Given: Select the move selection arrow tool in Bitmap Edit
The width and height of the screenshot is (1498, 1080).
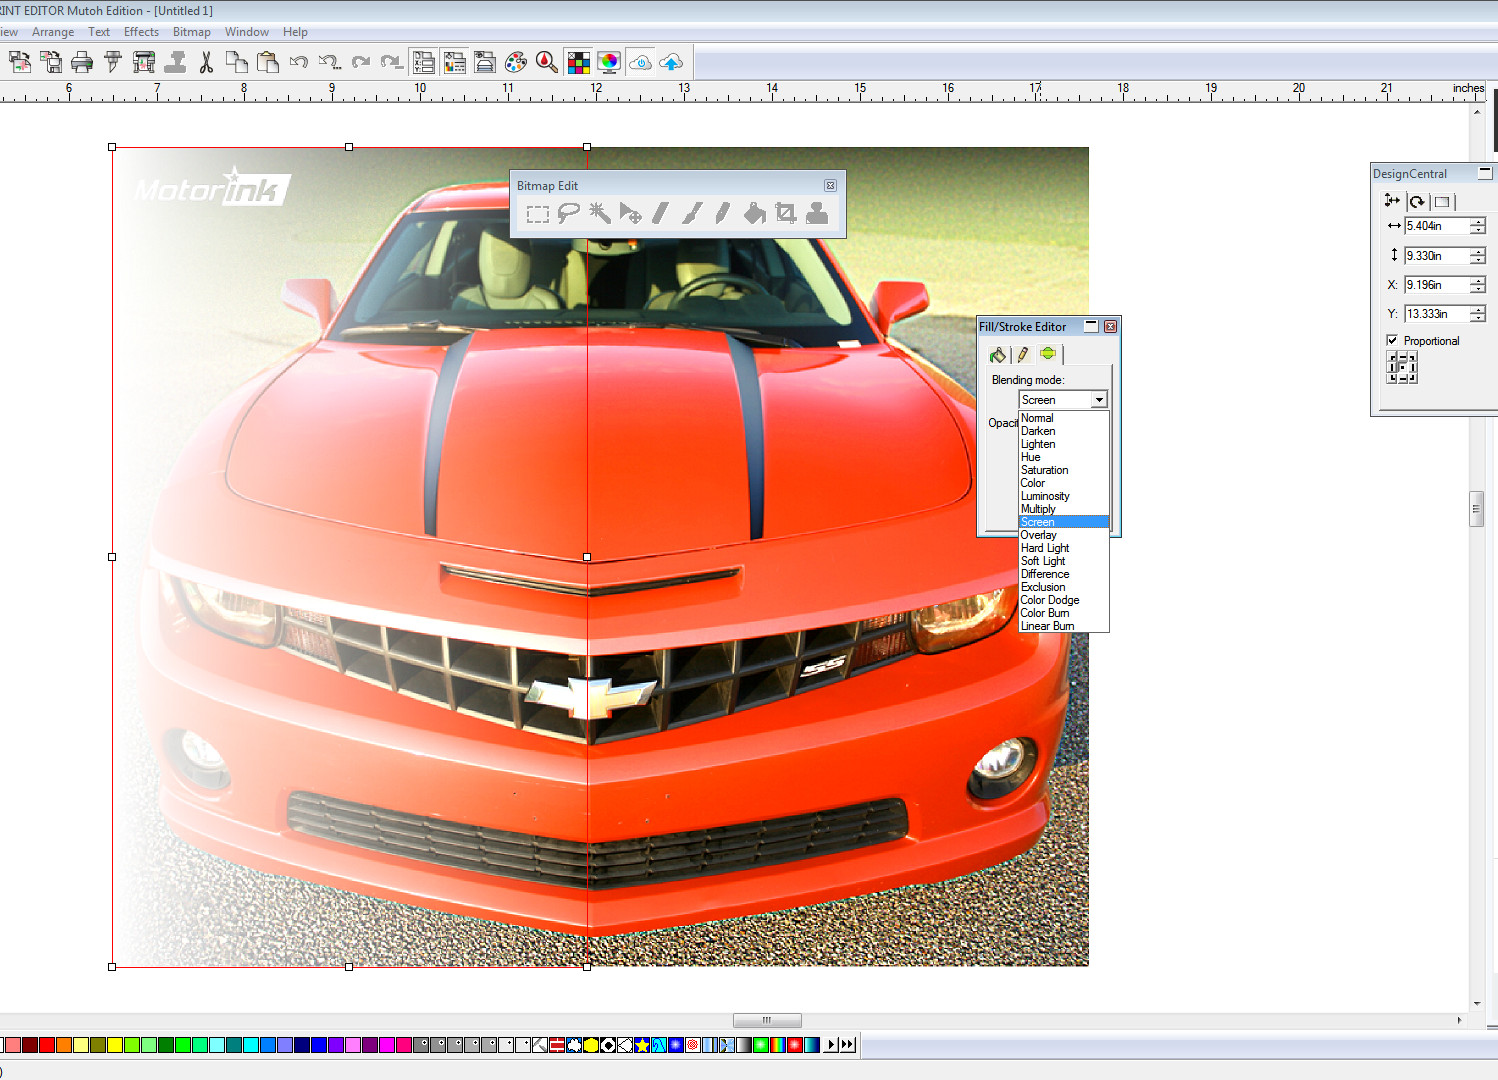Looking at the screenshot, I should pyautogui.click(x=631, y=213).
